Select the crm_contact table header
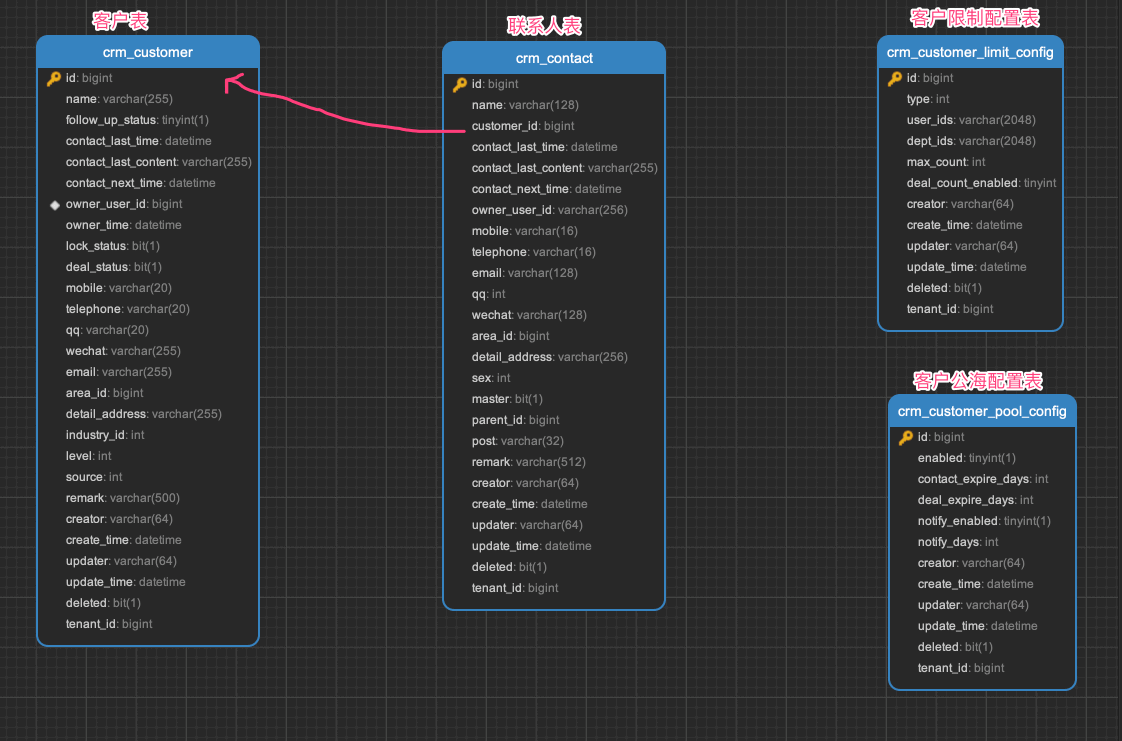Screen dimensions: 1122x741 [554, 58]
